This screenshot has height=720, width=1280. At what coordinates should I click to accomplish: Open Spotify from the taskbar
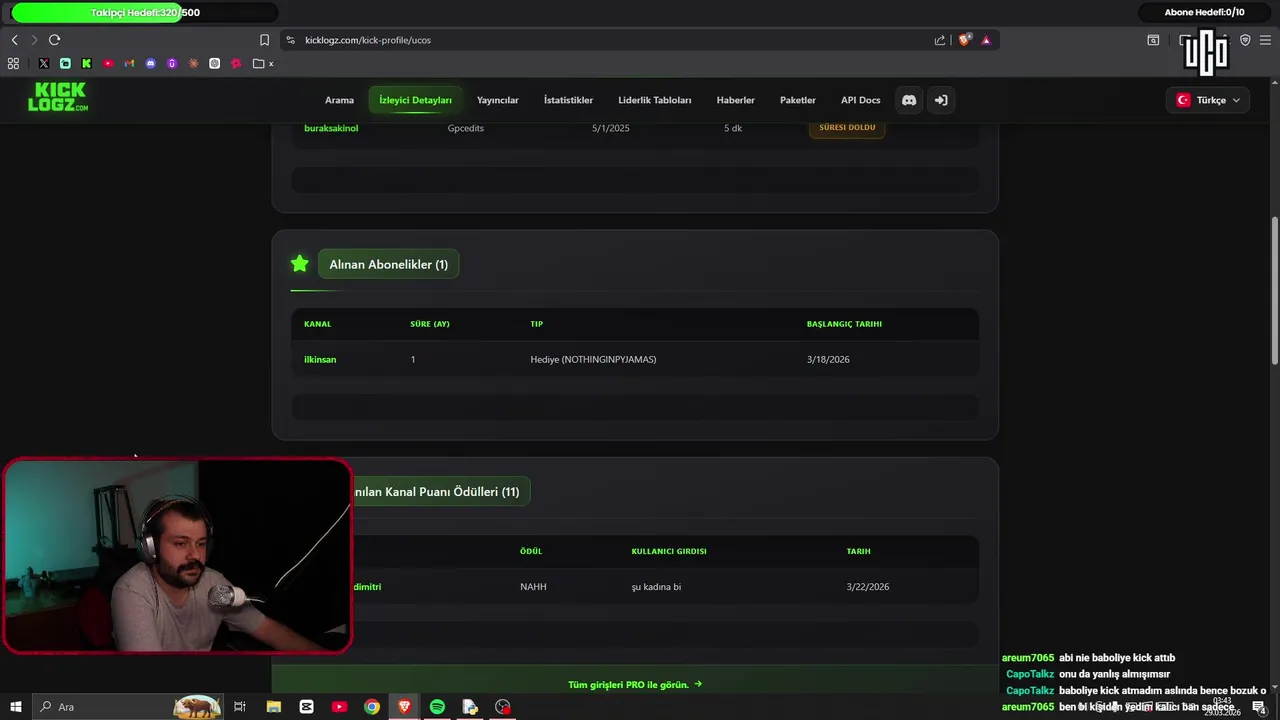(x=437, y=707)
